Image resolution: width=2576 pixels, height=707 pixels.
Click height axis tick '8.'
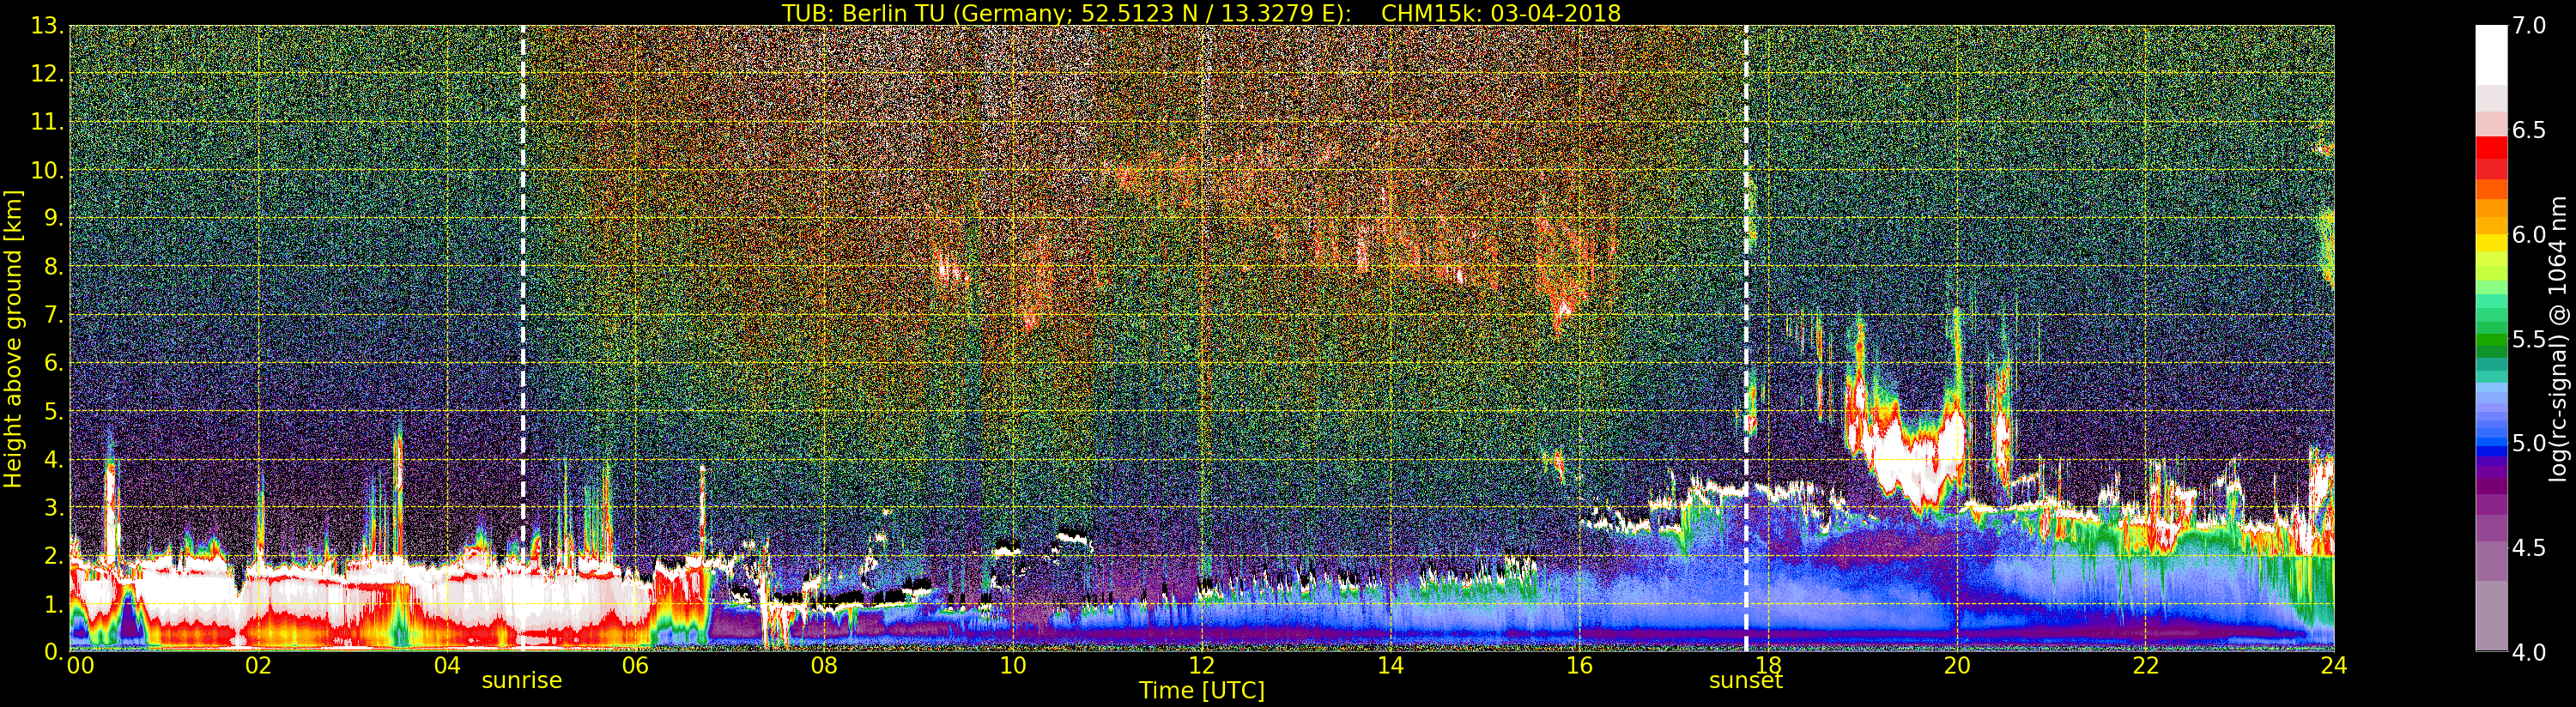(x=54, y=267)
